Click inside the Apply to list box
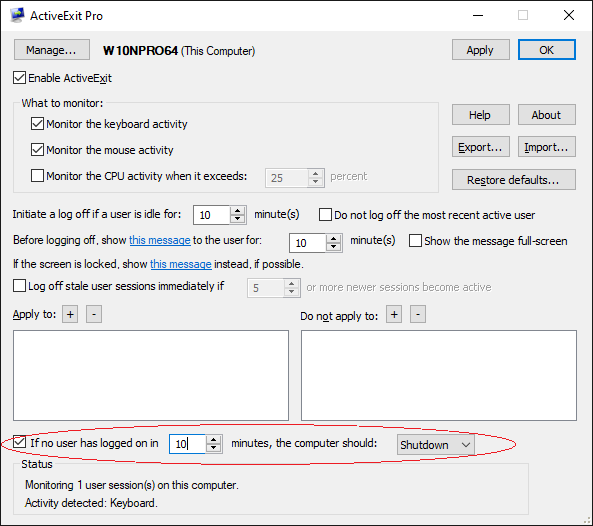The image size is (593, 526). [x=151, y=375]
